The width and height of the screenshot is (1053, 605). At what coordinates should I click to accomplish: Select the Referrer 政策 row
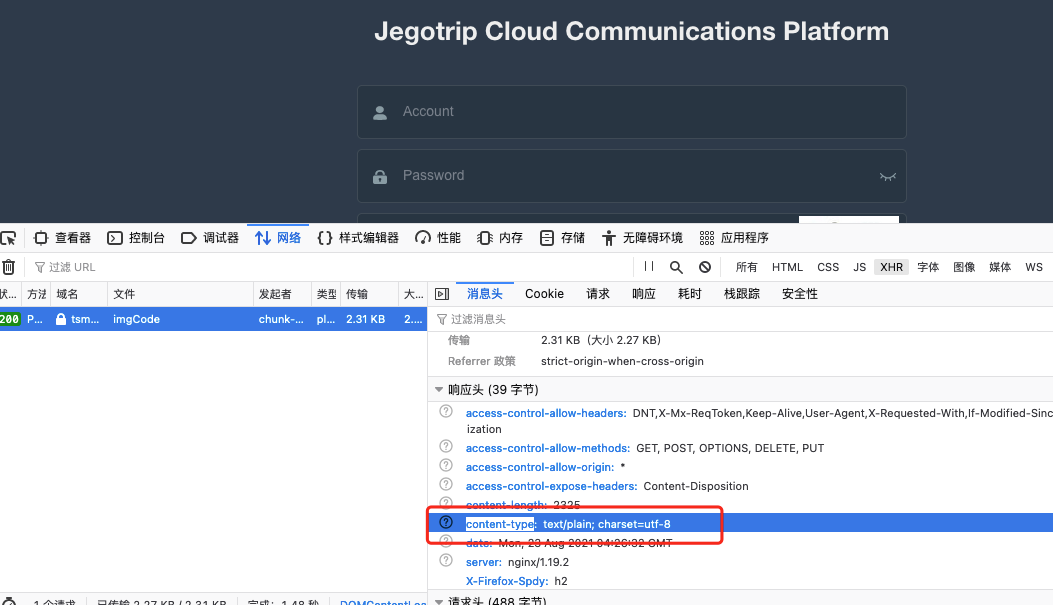[740, 361]
